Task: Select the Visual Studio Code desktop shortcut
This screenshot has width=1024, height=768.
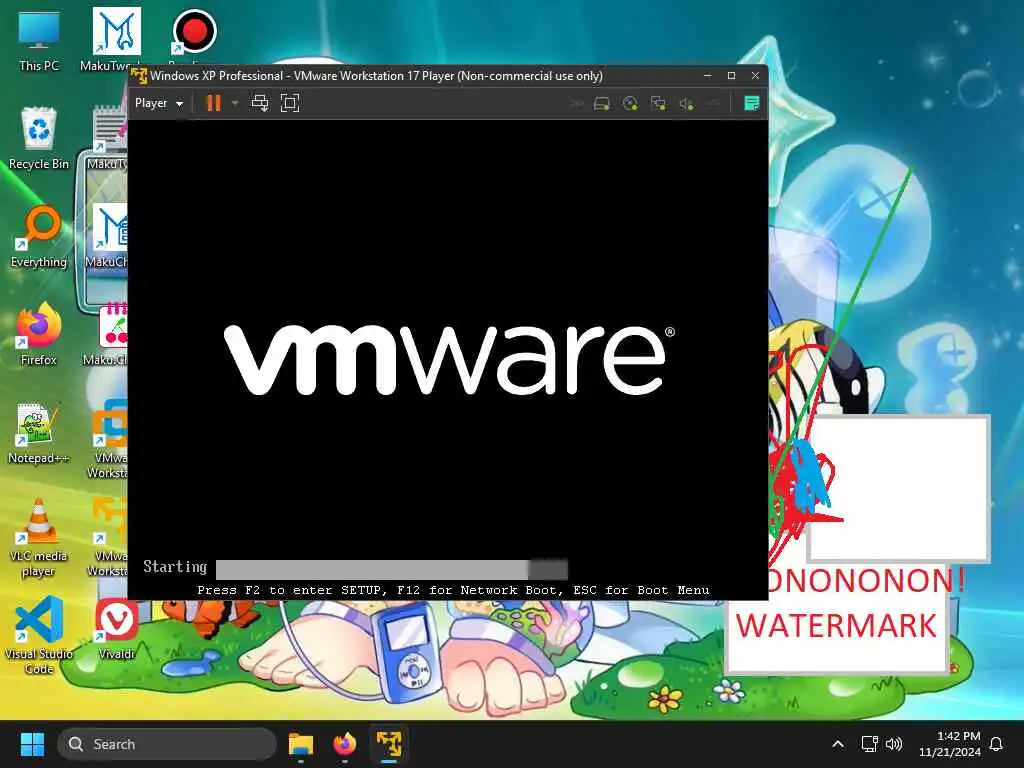Action: coord(39,635)
